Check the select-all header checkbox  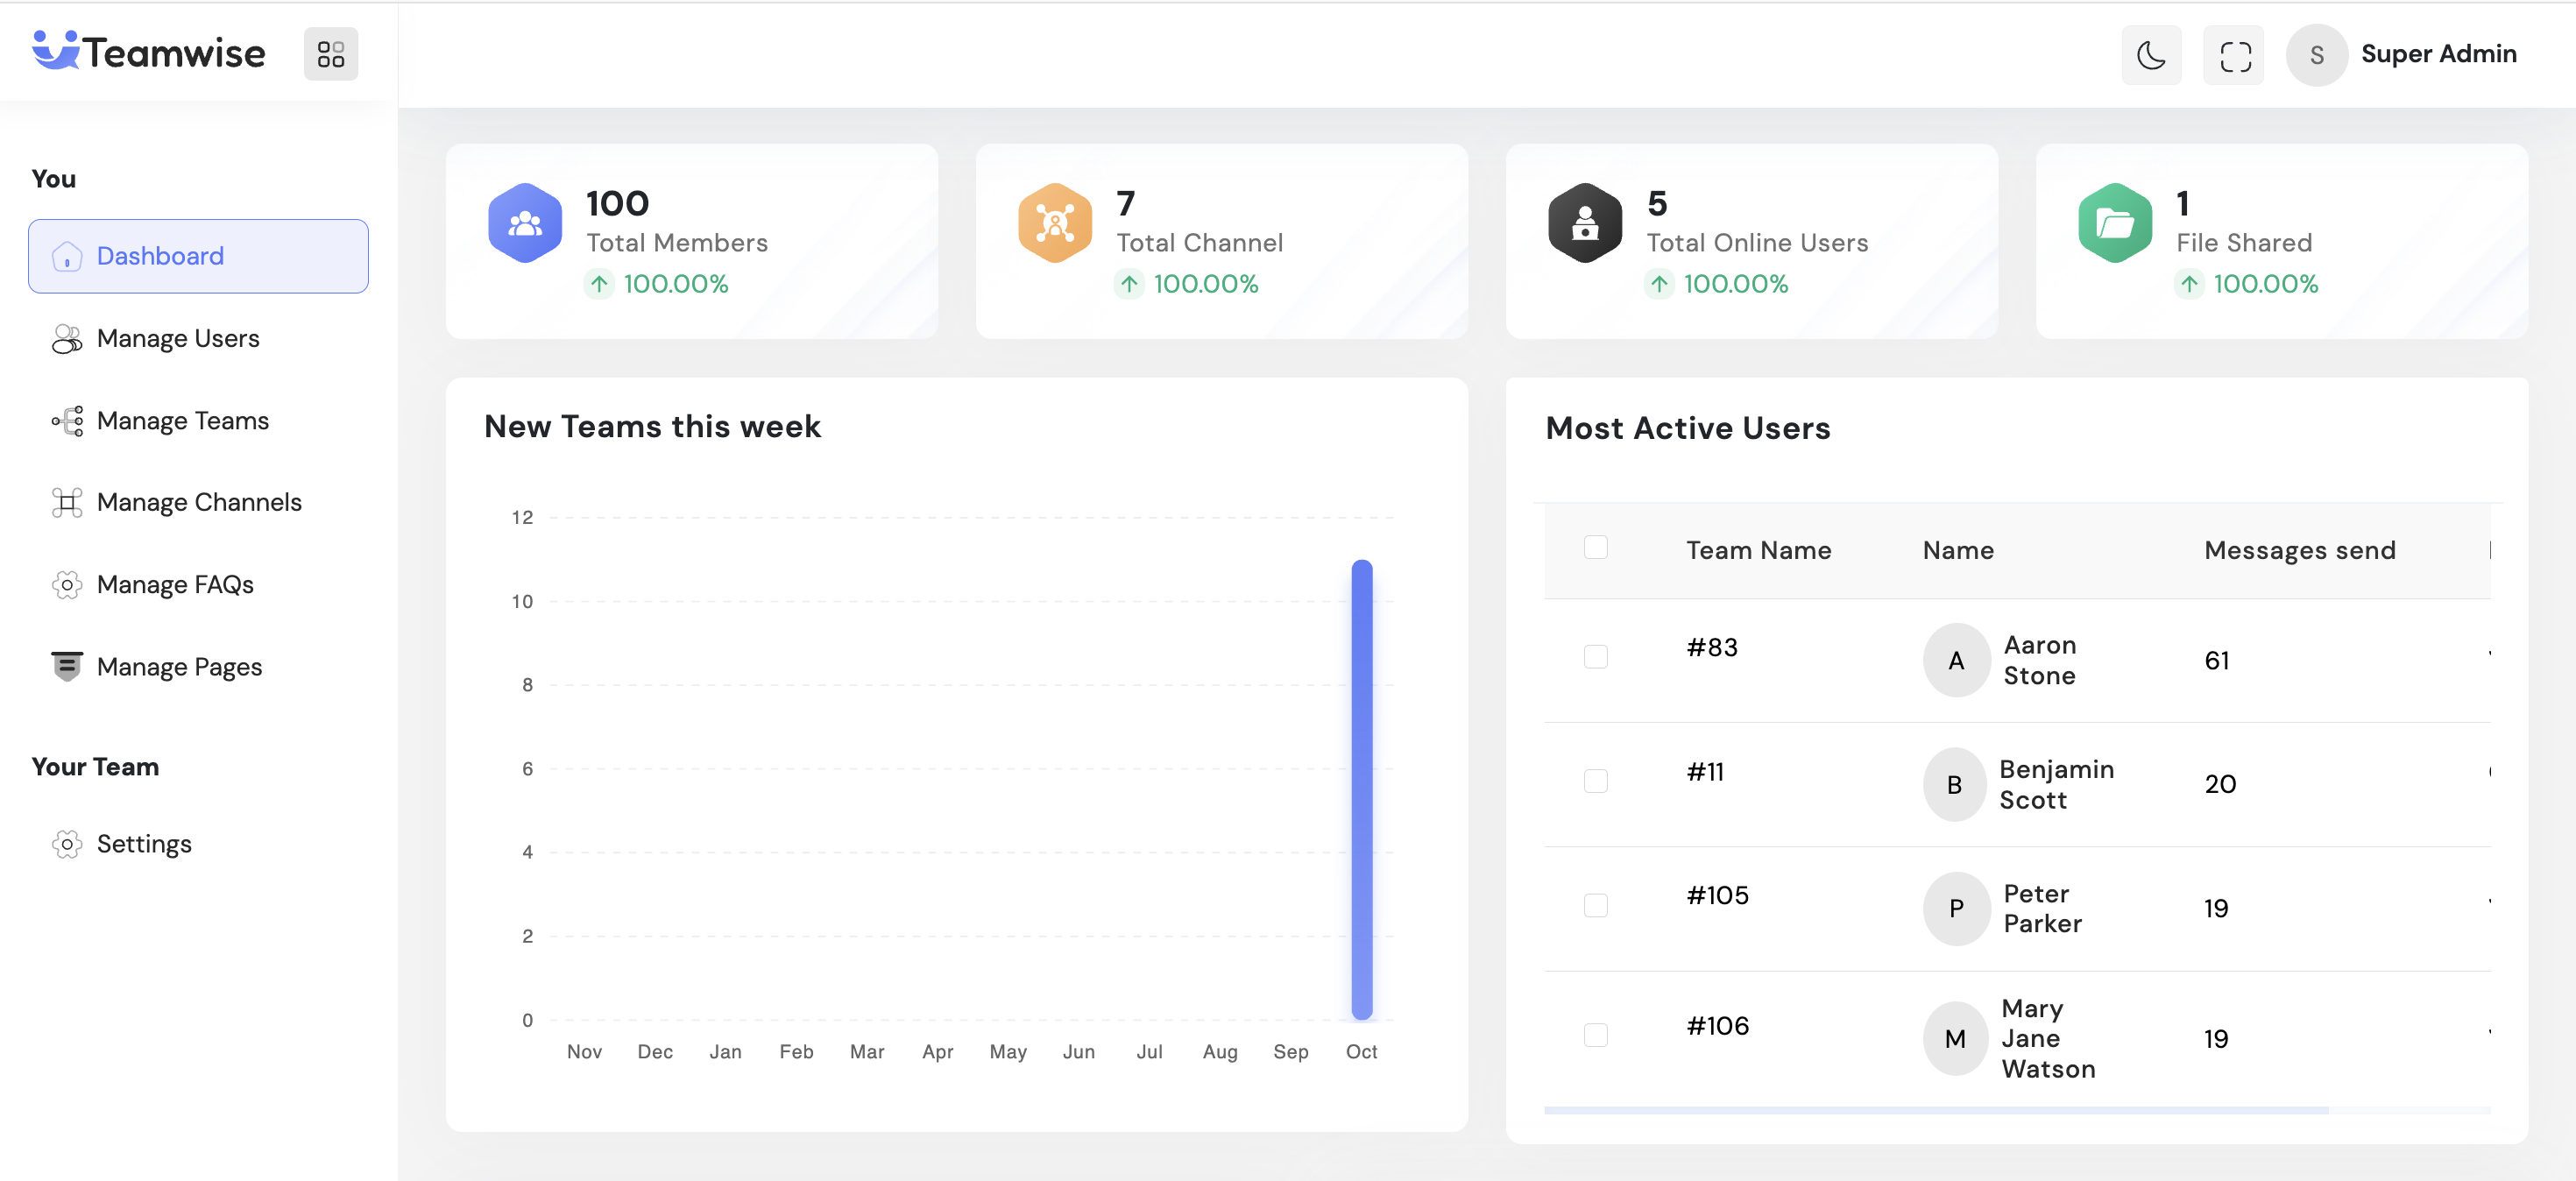(x=1595, y=547)
